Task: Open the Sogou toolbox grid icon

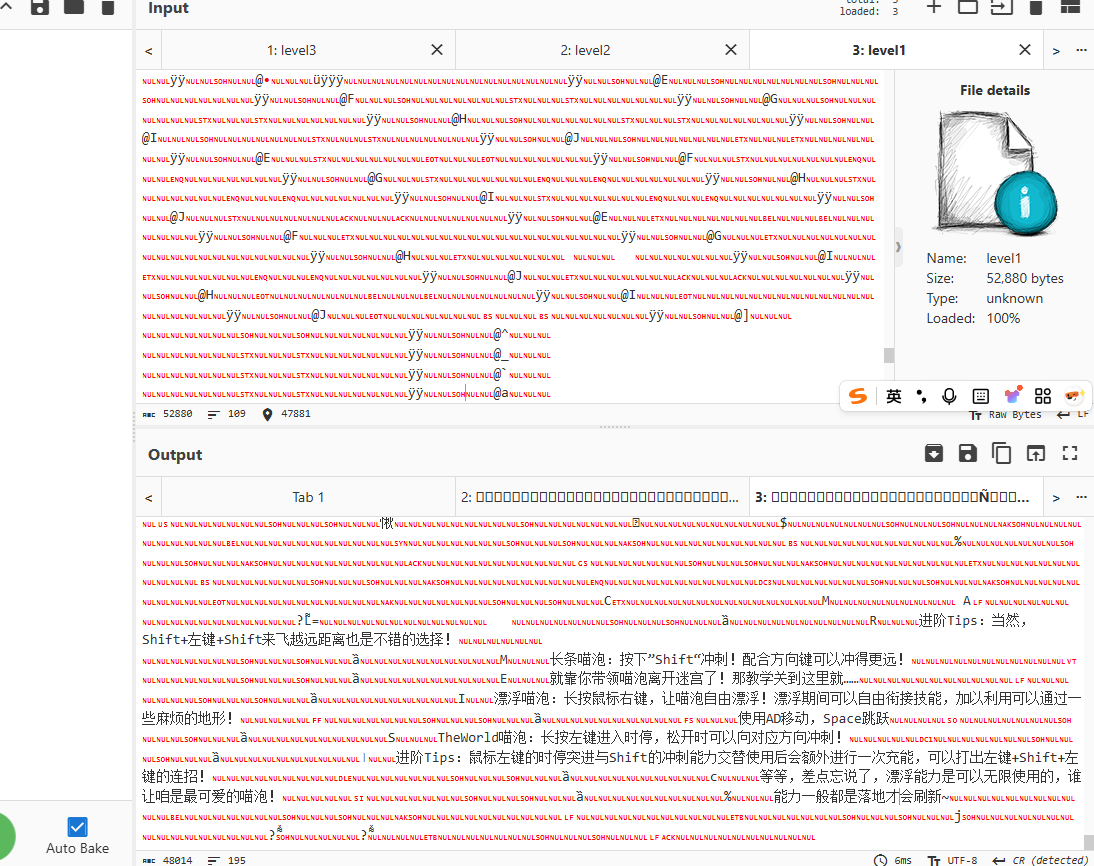Action: coord(1042,396)
